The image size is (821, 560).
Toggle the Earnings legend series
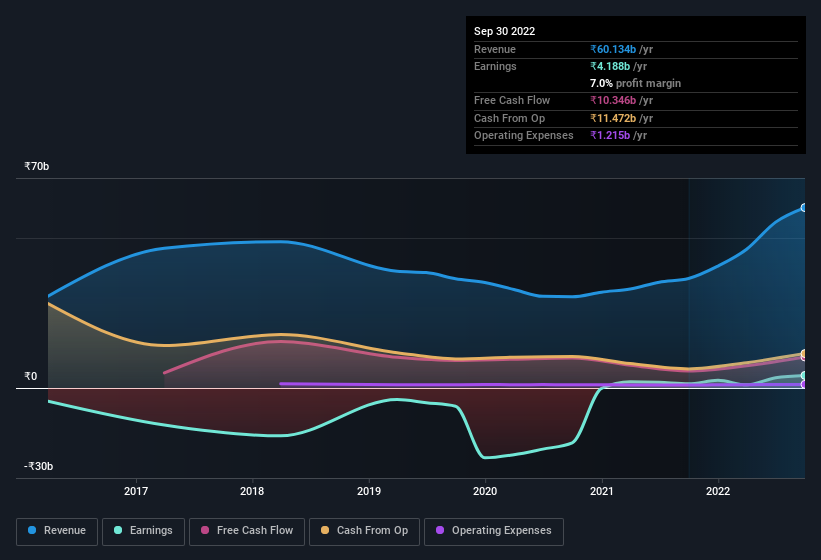pyautogui.click(x=143, y=531)
